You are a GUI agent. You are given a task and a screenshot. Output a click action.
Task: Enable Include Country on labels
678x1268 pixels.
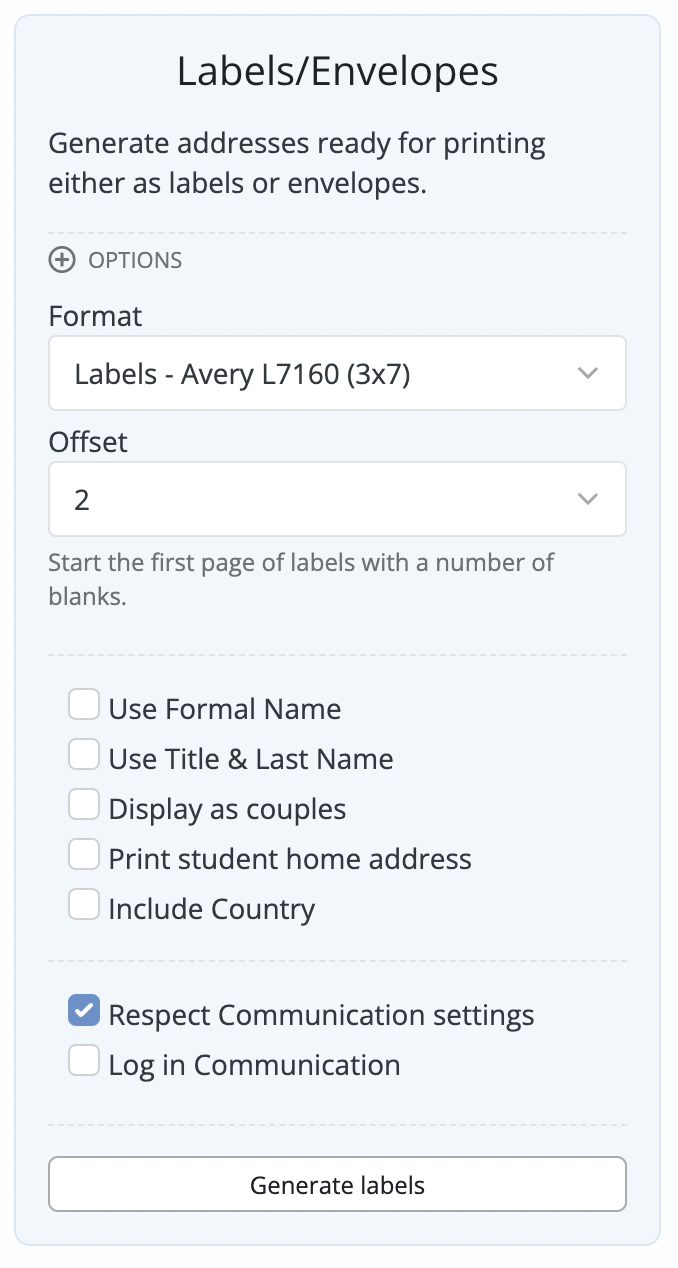pos(84,904)
